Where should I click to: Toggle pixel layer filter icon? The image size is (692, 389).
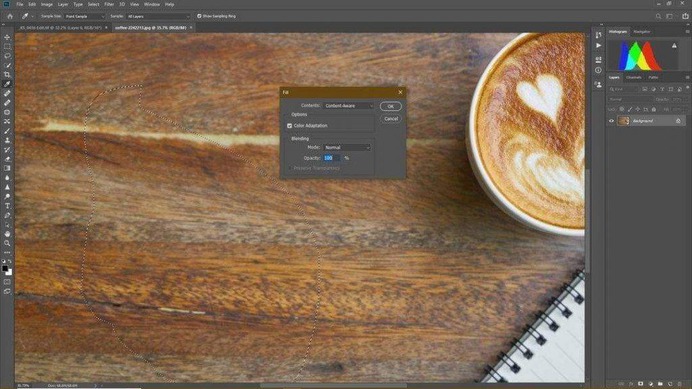(x=645, y=89)
